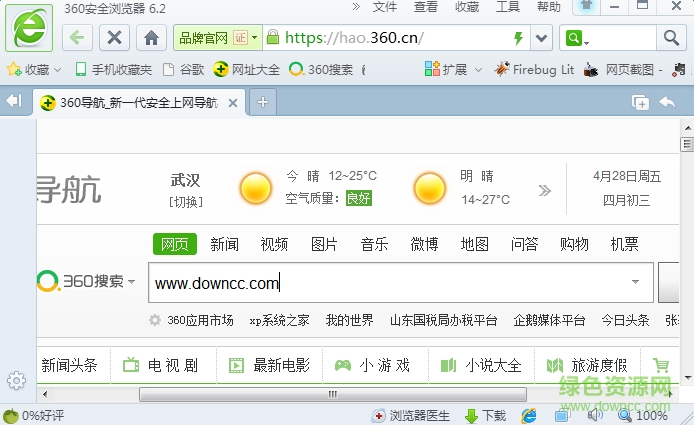Restore closed tab with undo arrow
The width and height of the screenshot is (694, 425).
point(667,102)
